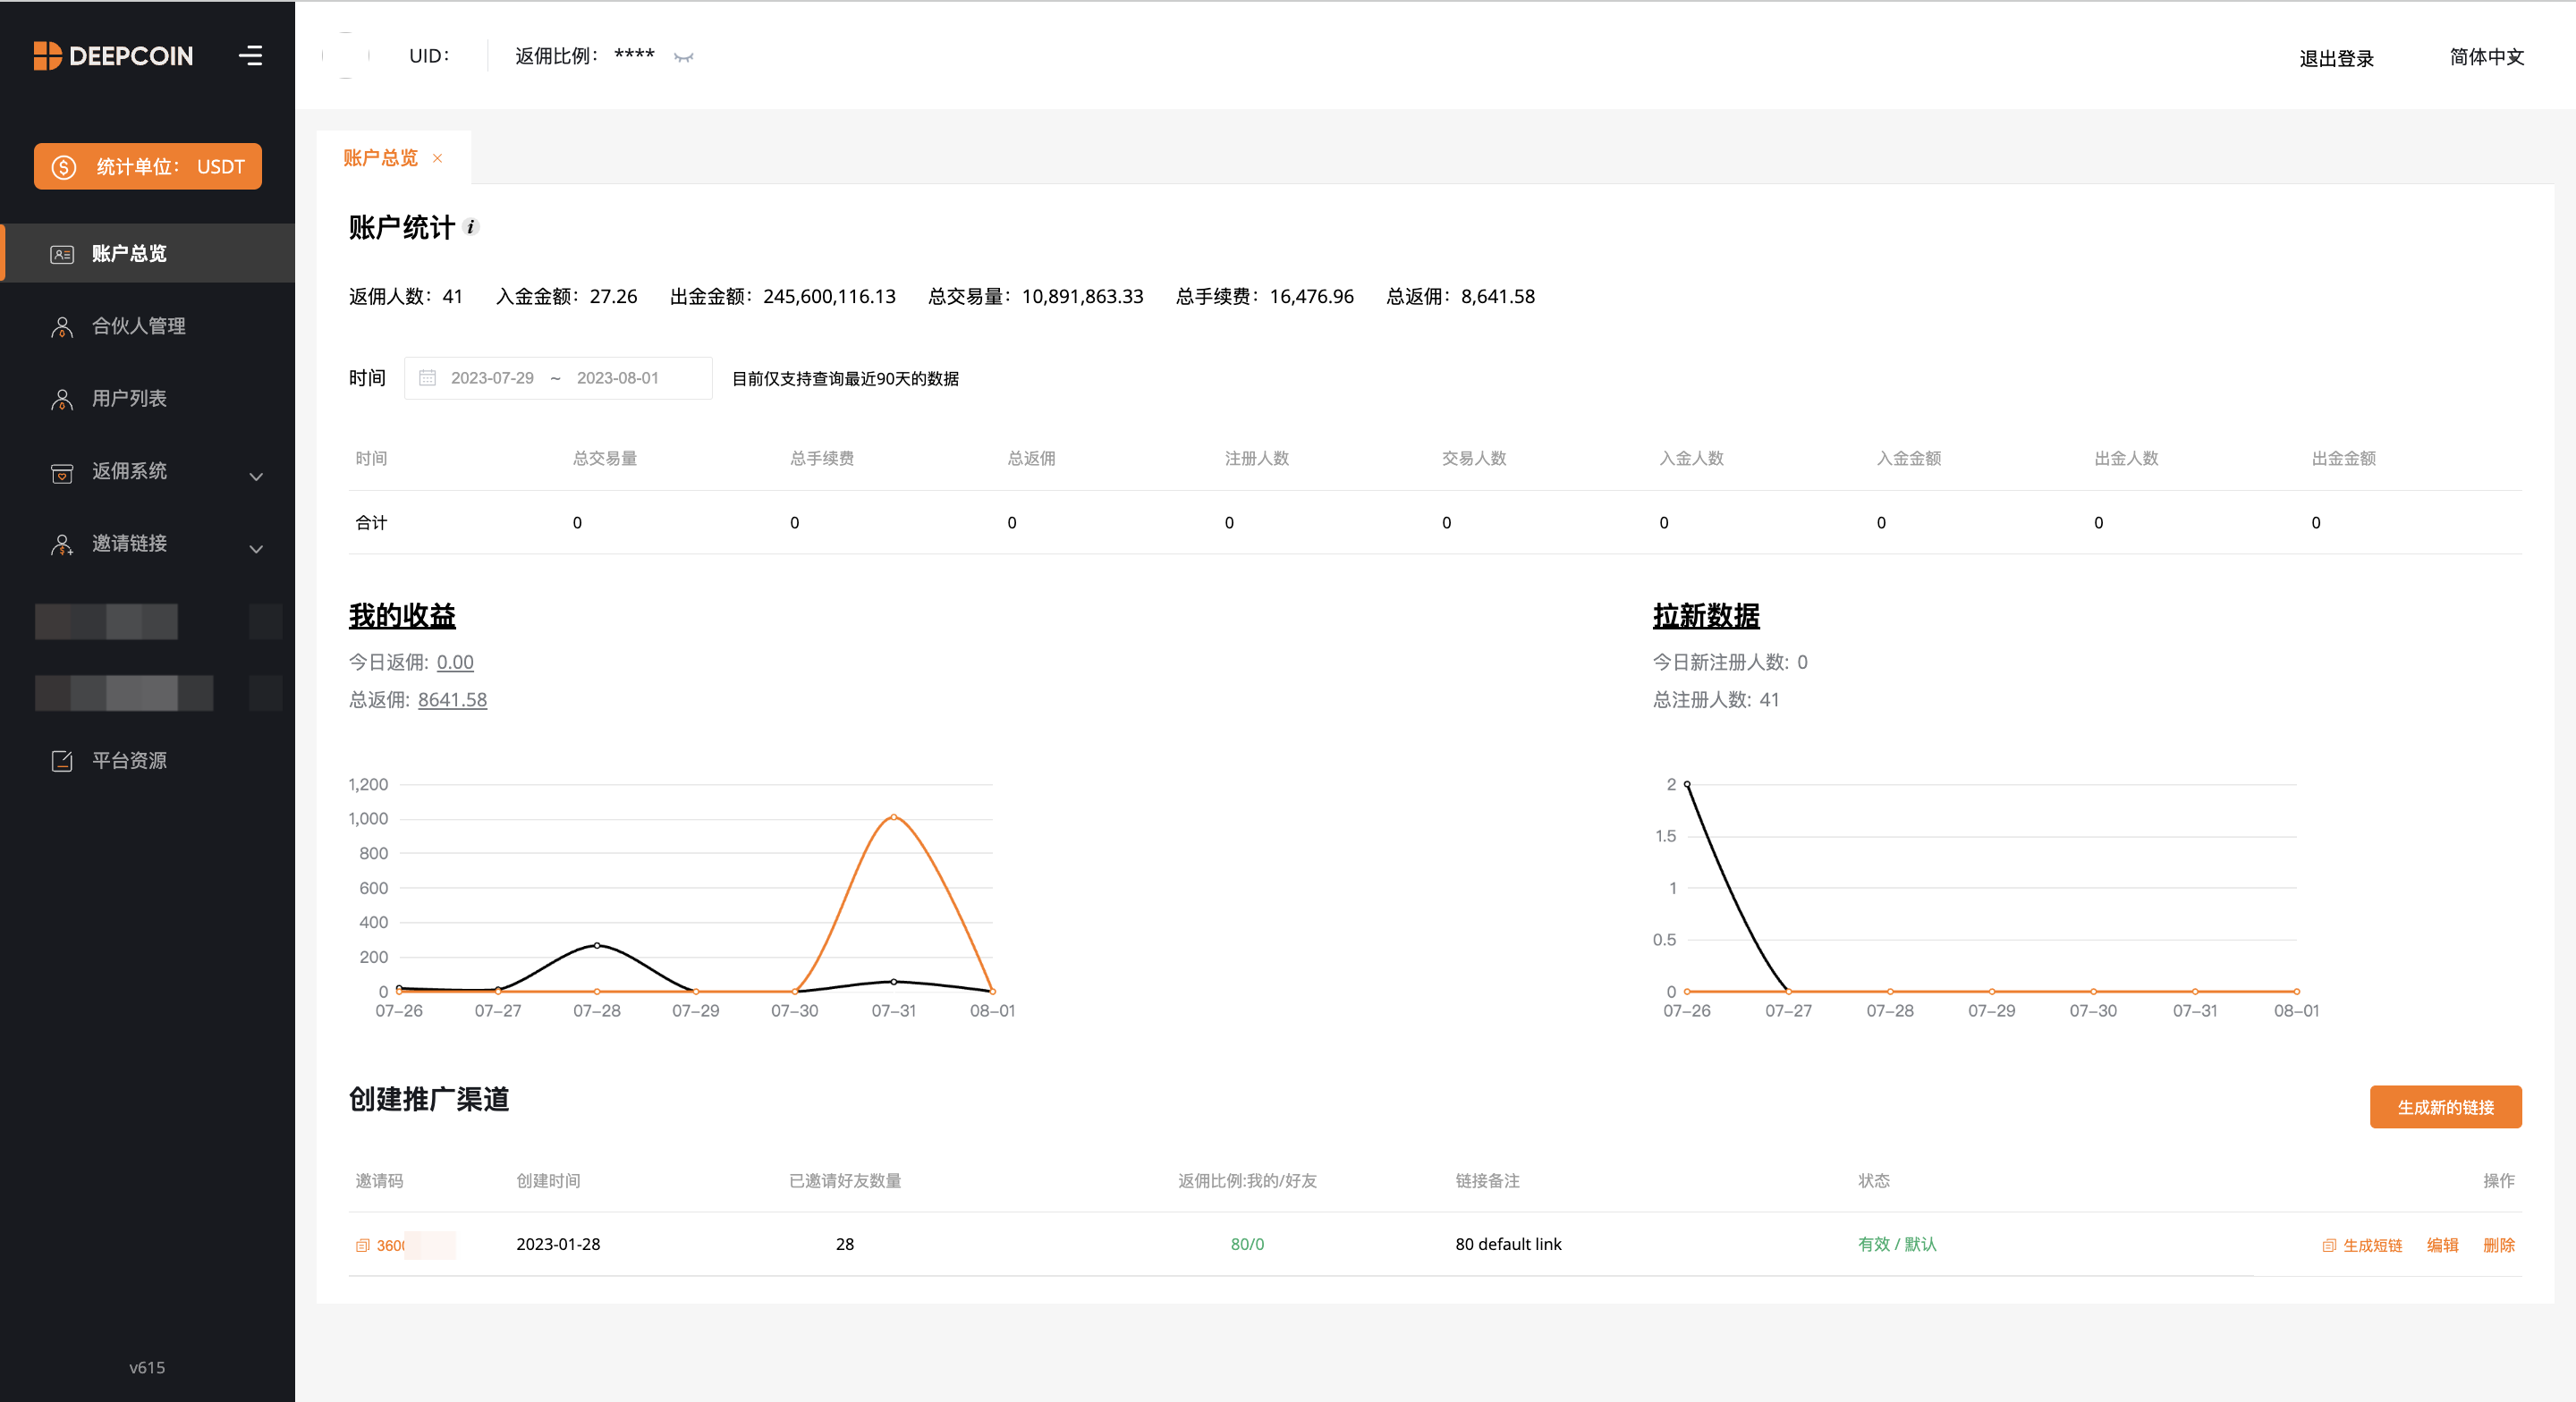Click the 07-31 peak point on the earnings chart

(x=893, y=817)
